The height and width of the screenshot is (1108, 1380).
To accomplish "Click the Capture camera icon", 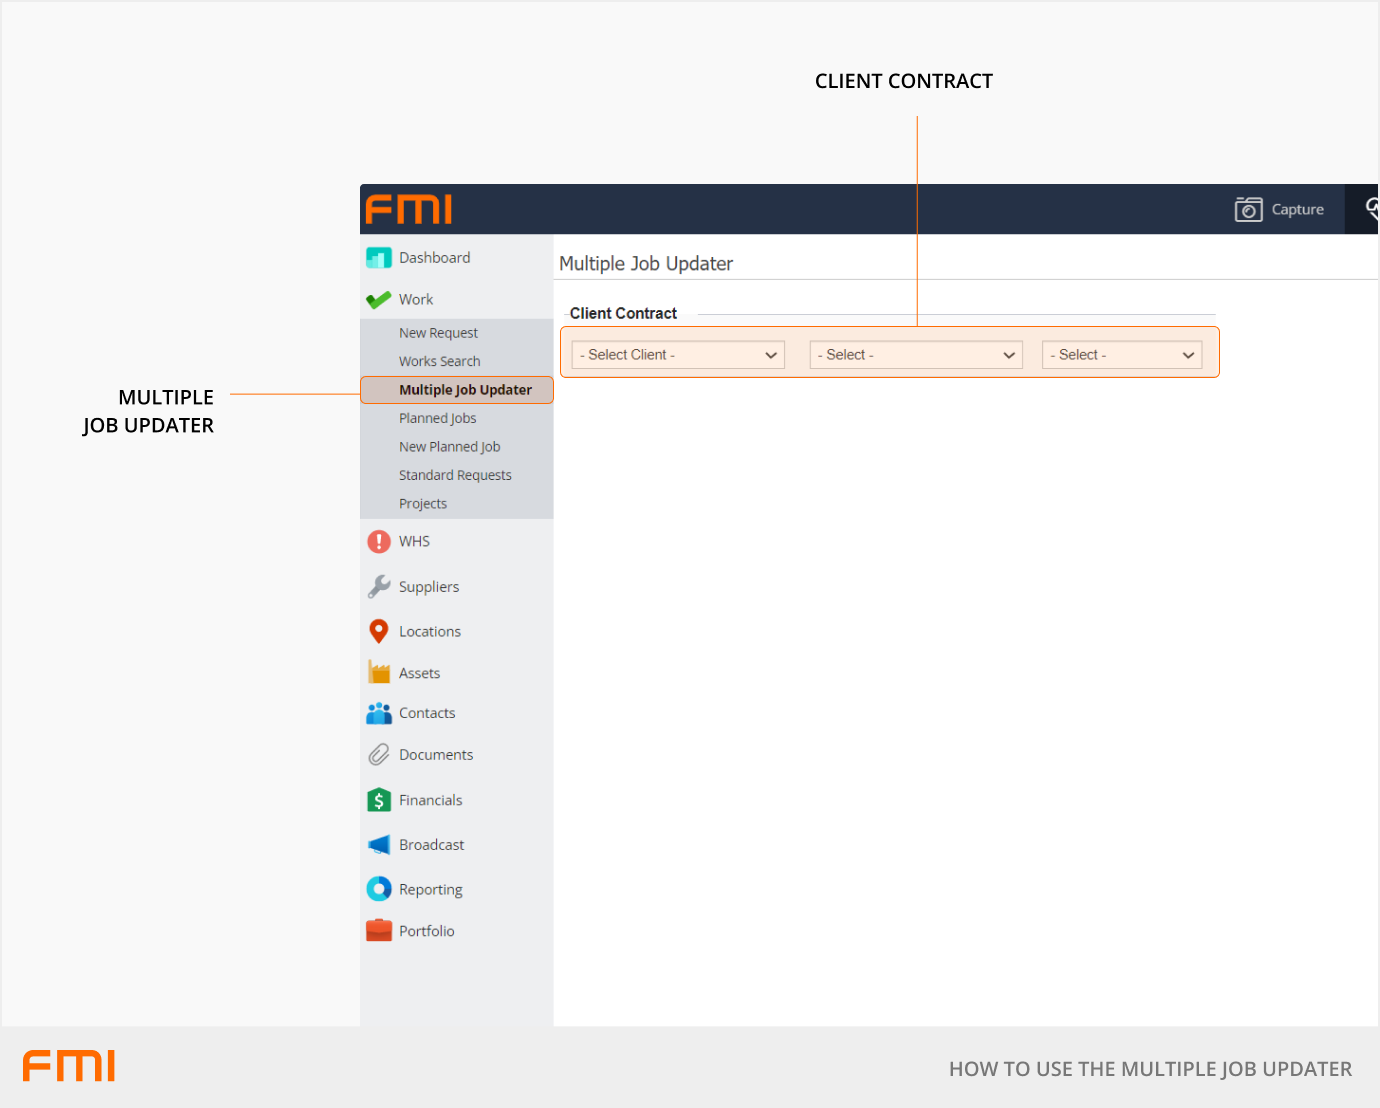I will tap(1248, 209).
